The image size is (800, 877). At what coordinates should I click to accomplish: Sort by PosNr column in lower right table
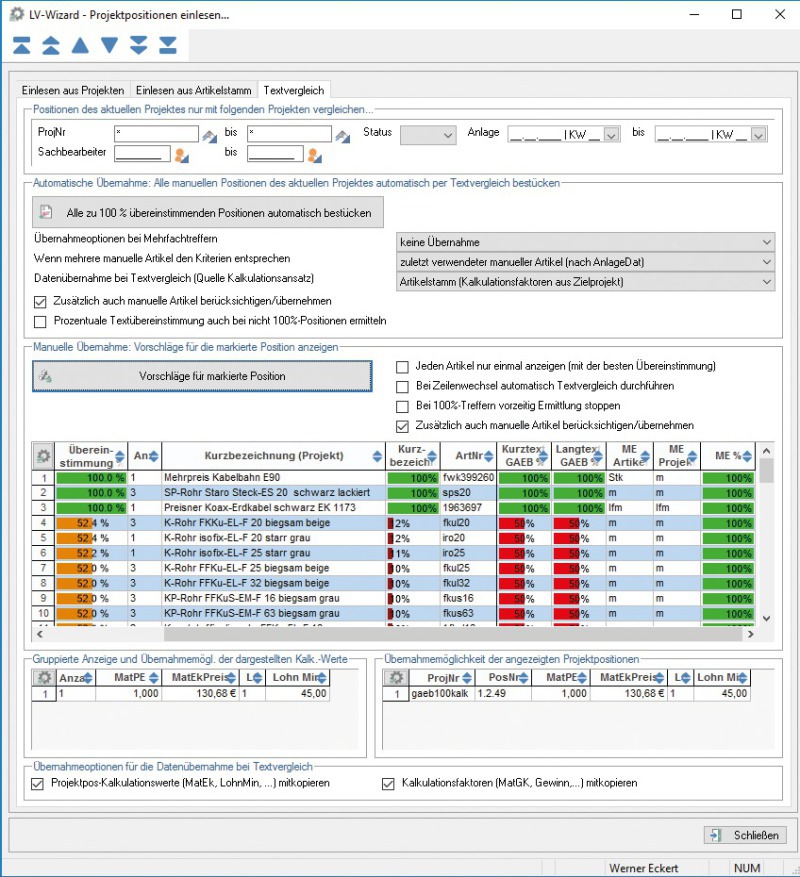coord(524,678)
